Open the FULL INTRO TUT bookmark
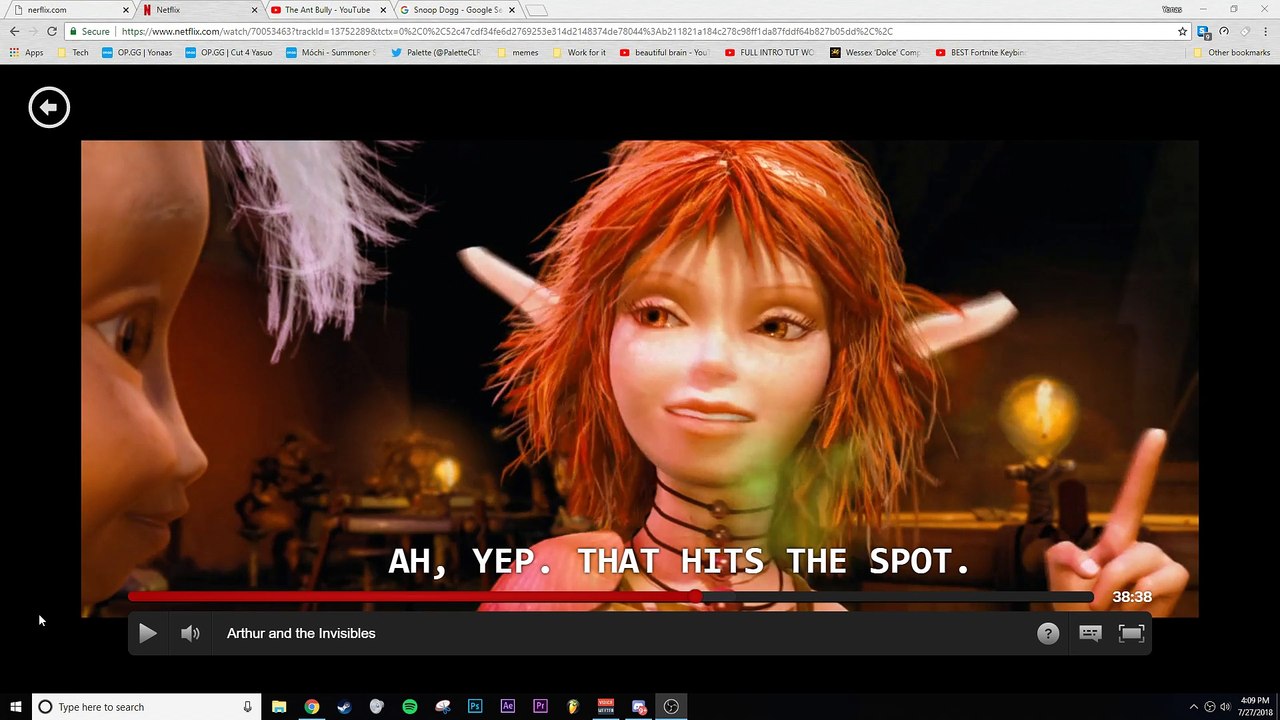Screen dimensions: 1280x720 tap(770, 52)
